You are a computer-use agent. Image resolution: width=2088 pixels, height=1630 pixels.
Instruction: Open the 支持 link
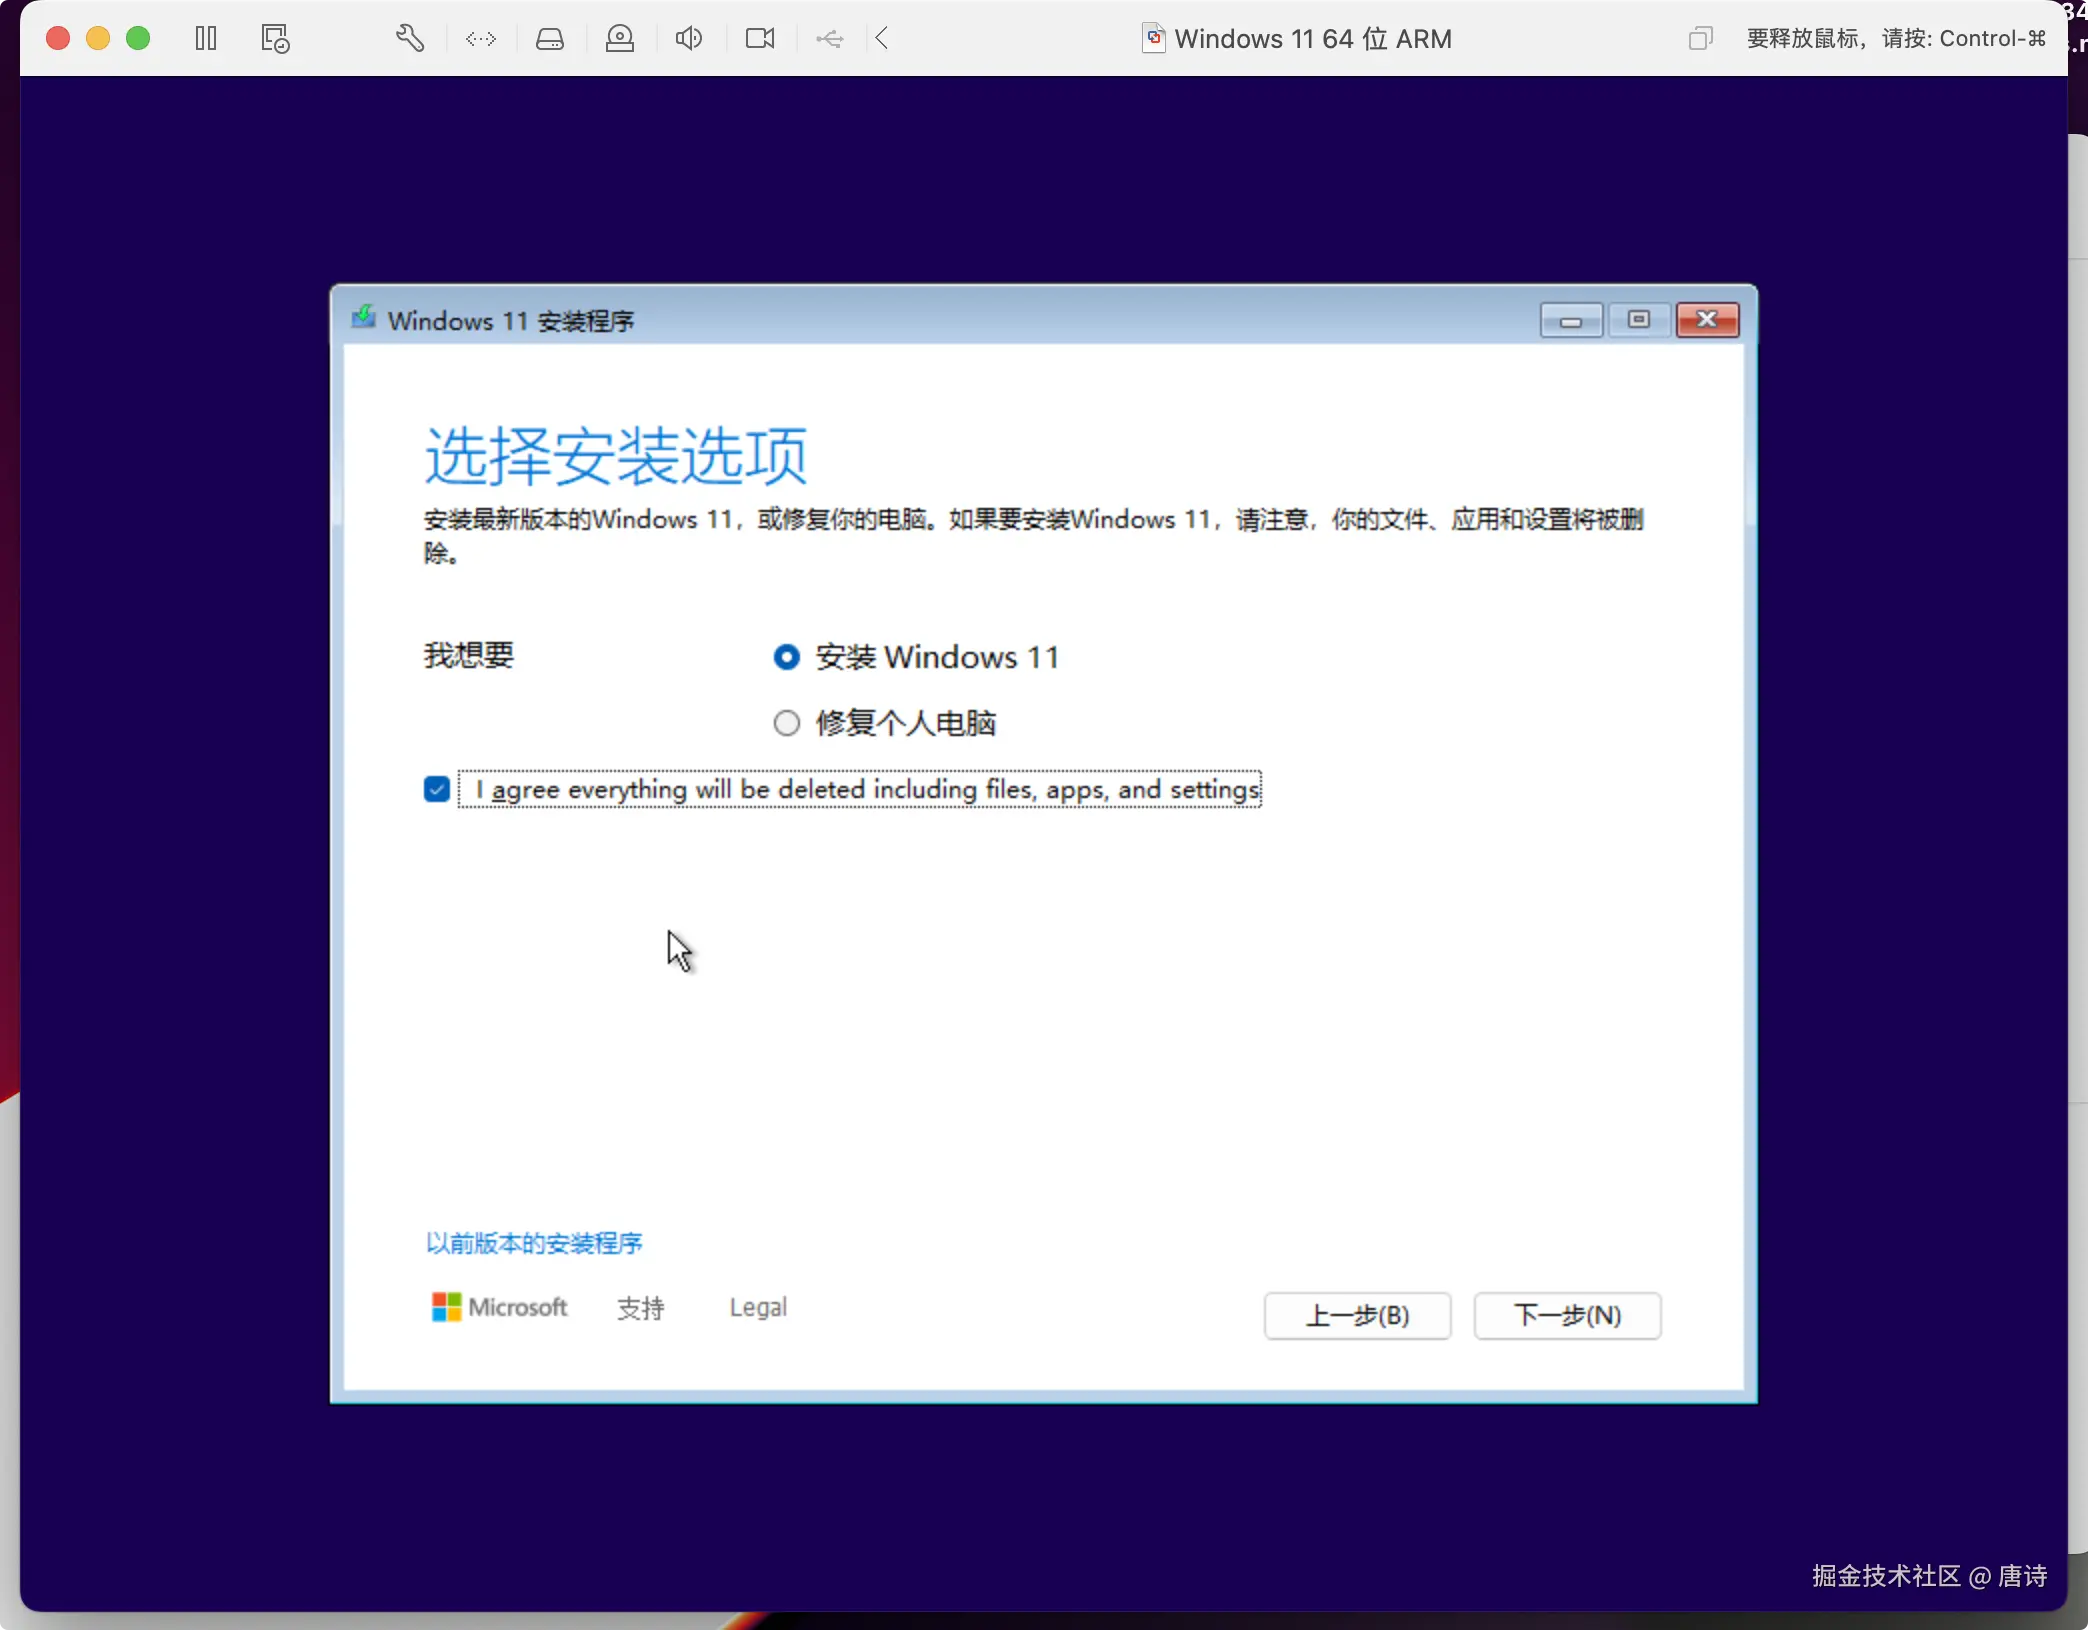[640, 1308]
